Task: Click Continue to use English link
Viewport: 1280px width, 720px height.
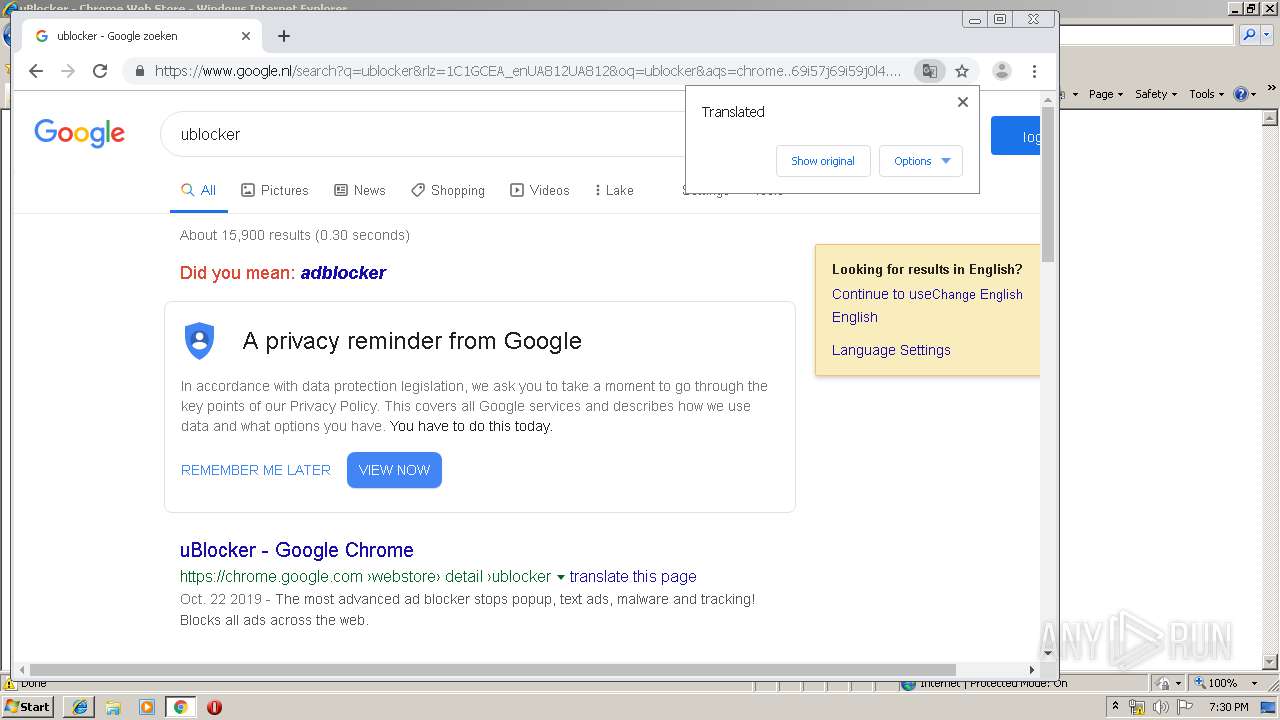Action: [x=881, y=294]
